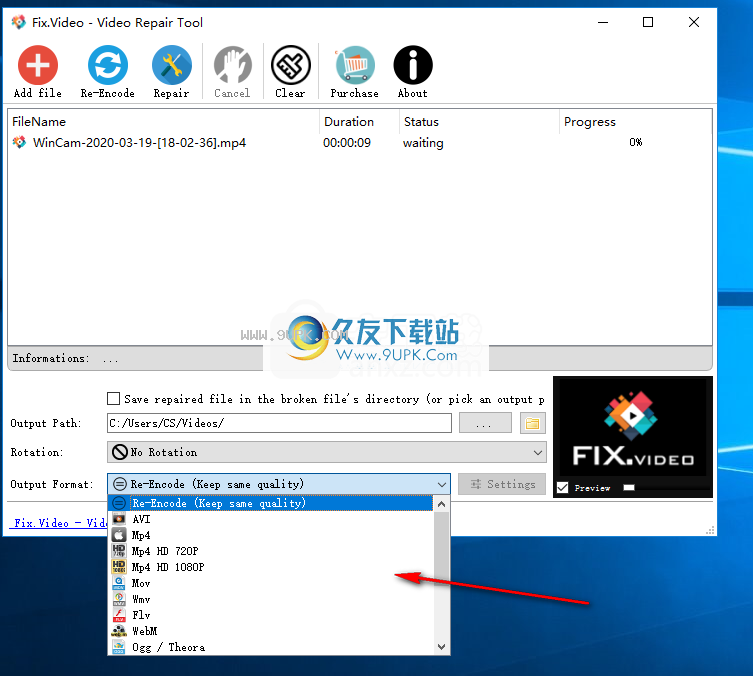Collapse the Output Format combo box
The height and width of the screenshot is (676, 753).
(279, 484)
